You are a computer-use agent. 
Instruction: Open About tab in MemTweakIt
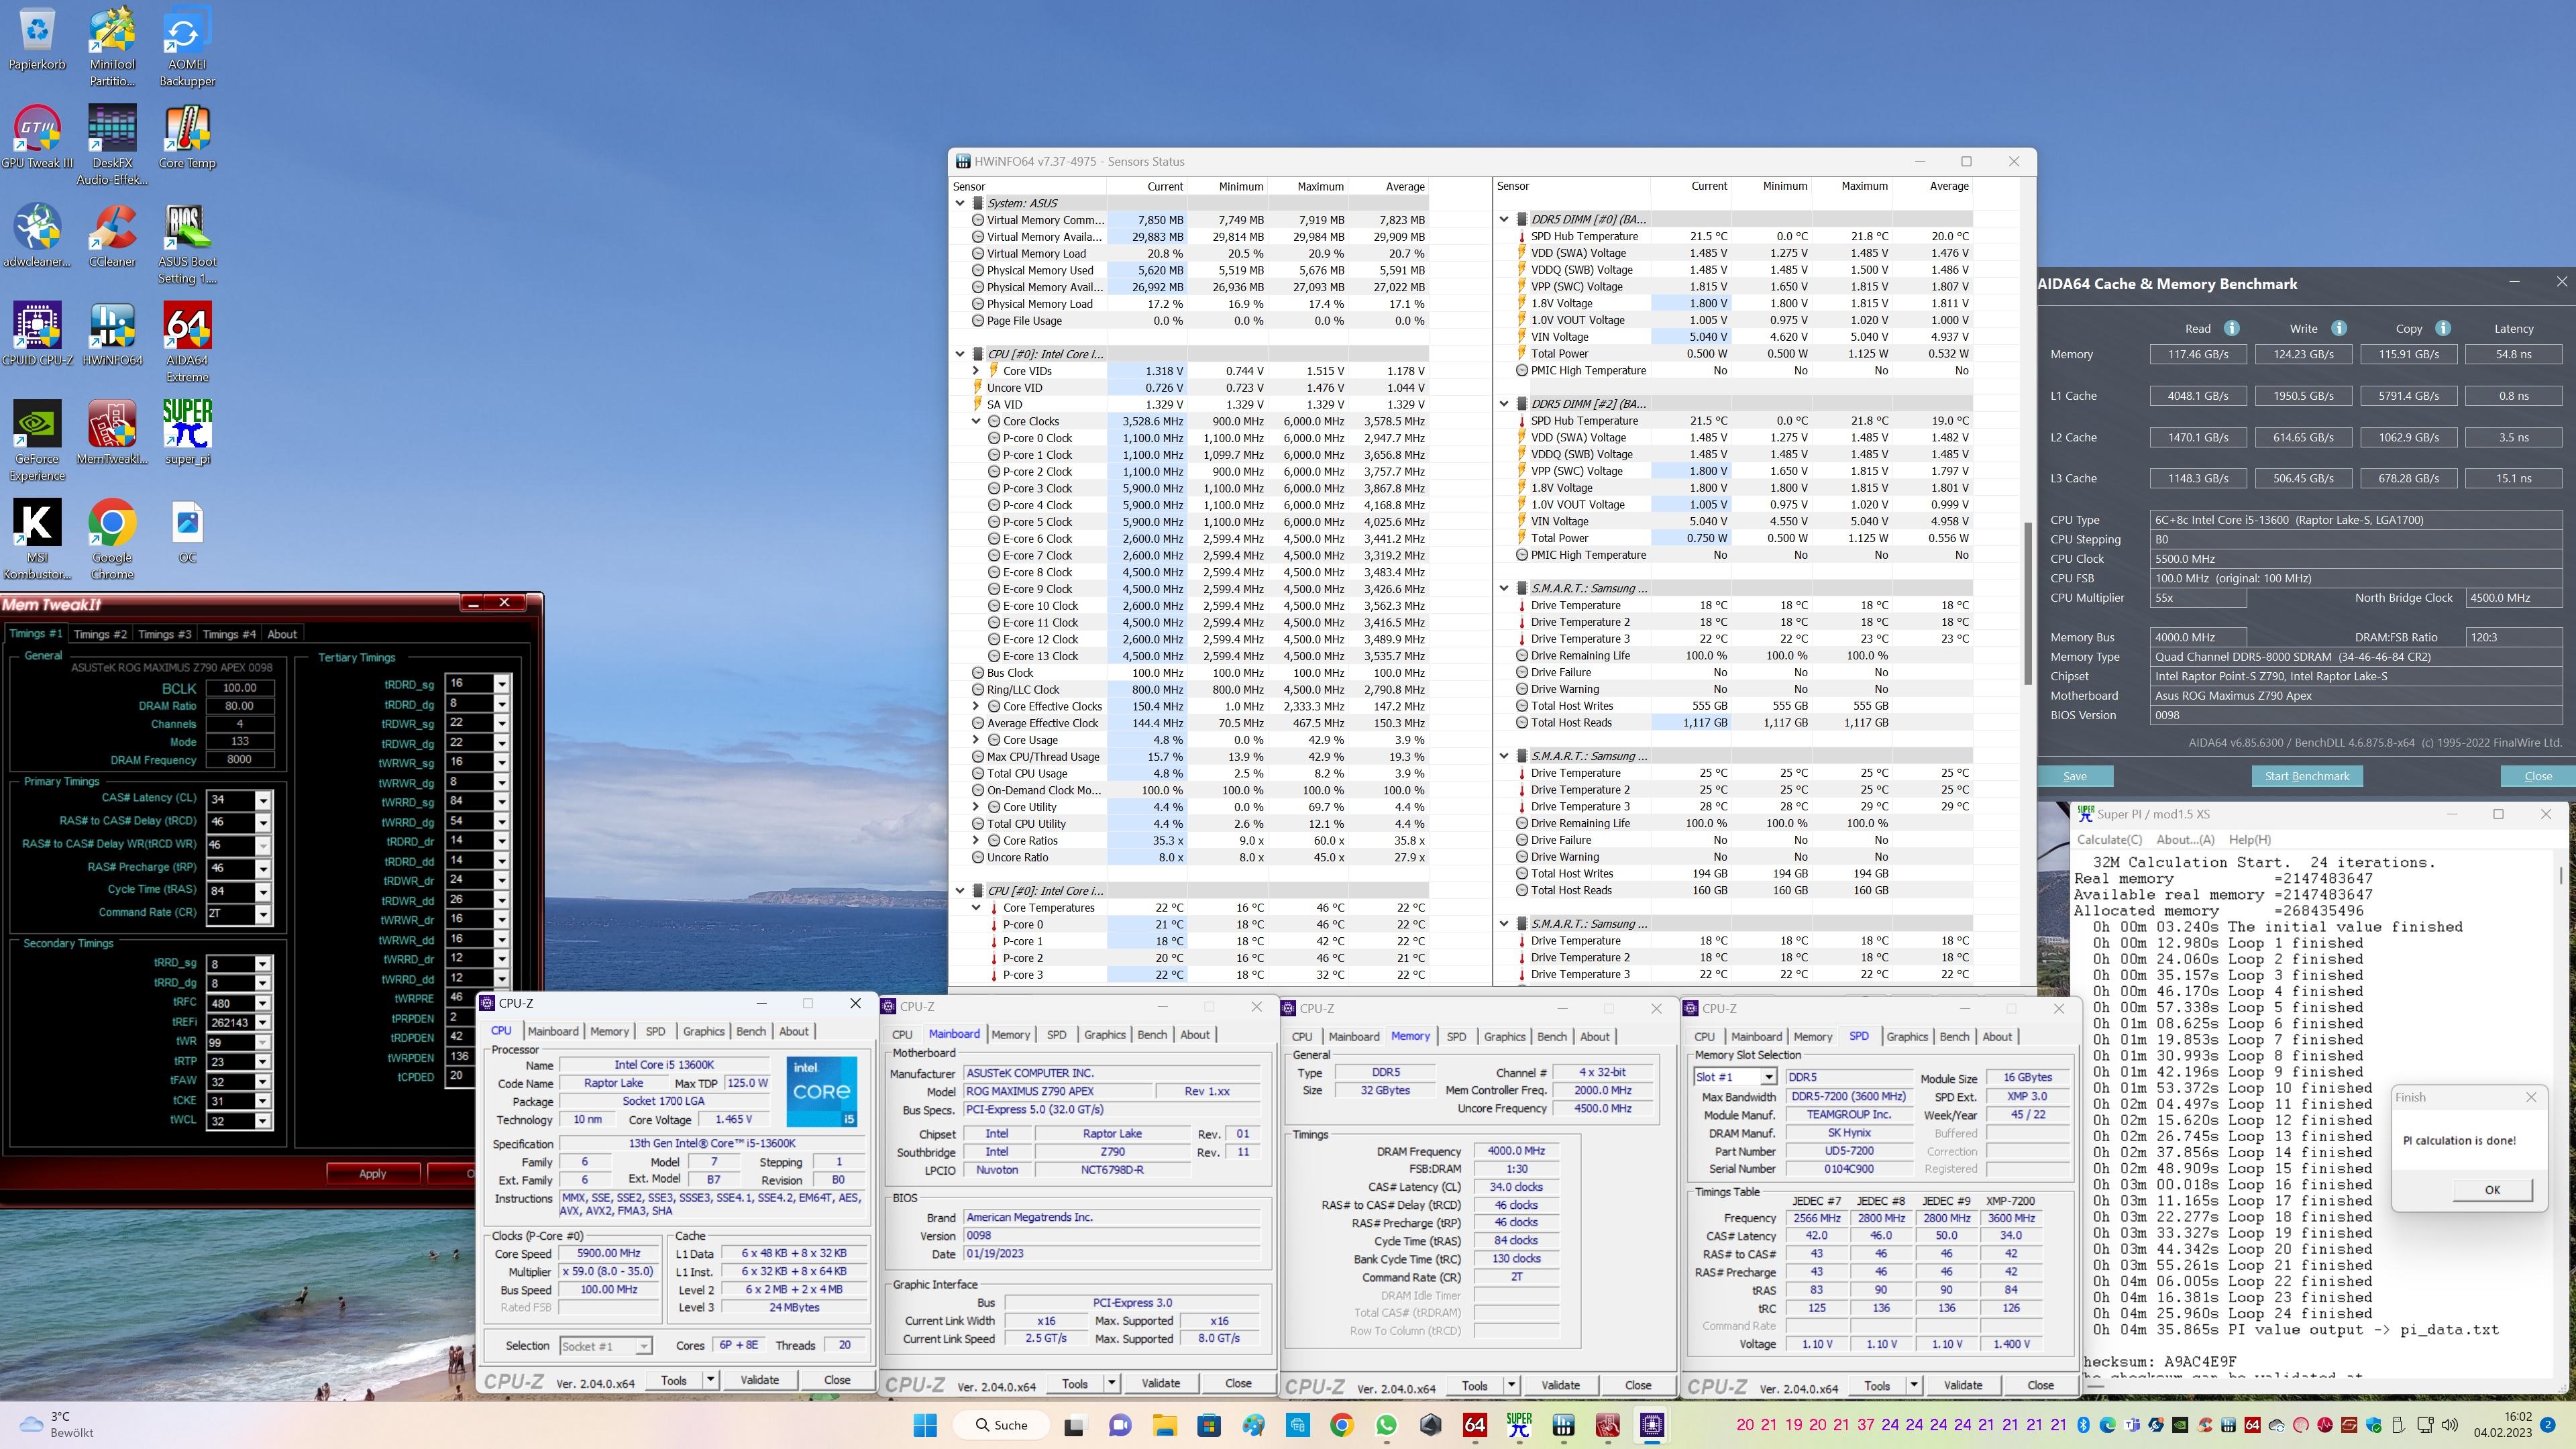[x=282, y=634]
